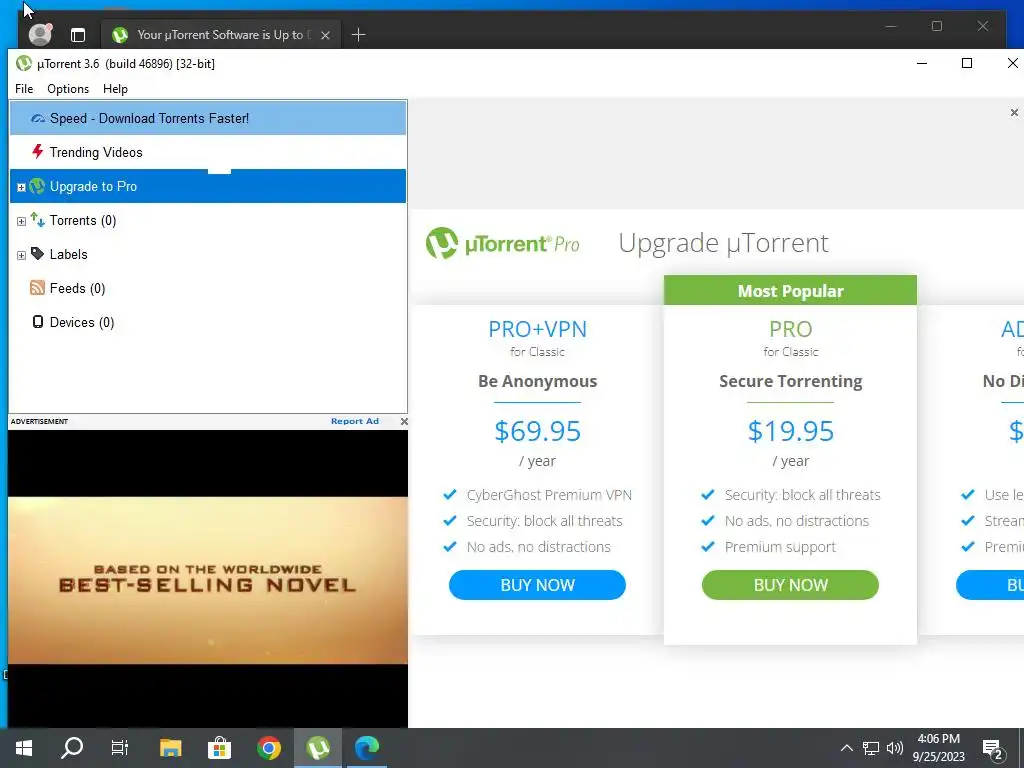Viewport: 1024px width, 768px height.
Task: Expand the Upgrade to Pro tree node
Action: [x=21, y=187]
